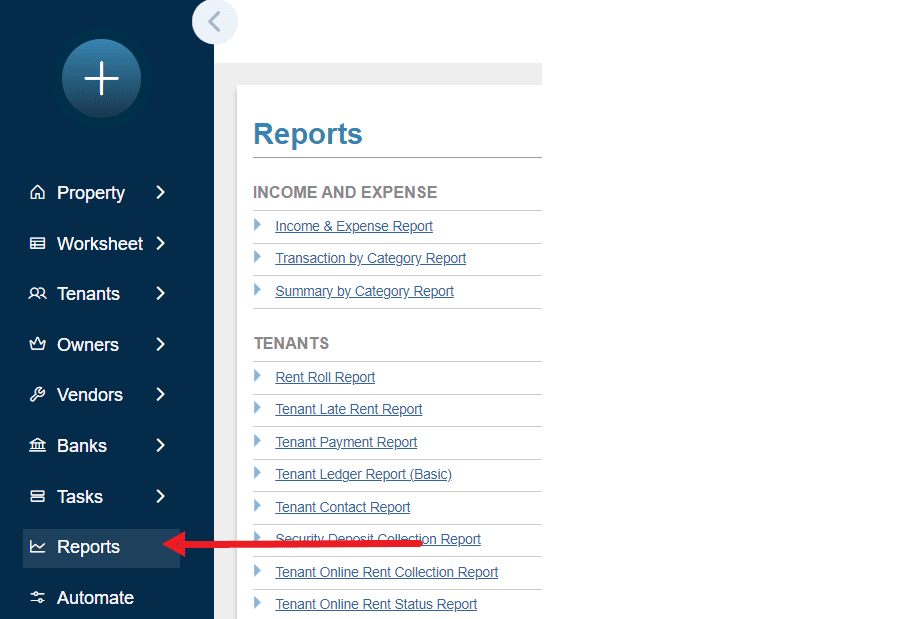Expand the Banks submenu chevron

click(161, 446)
